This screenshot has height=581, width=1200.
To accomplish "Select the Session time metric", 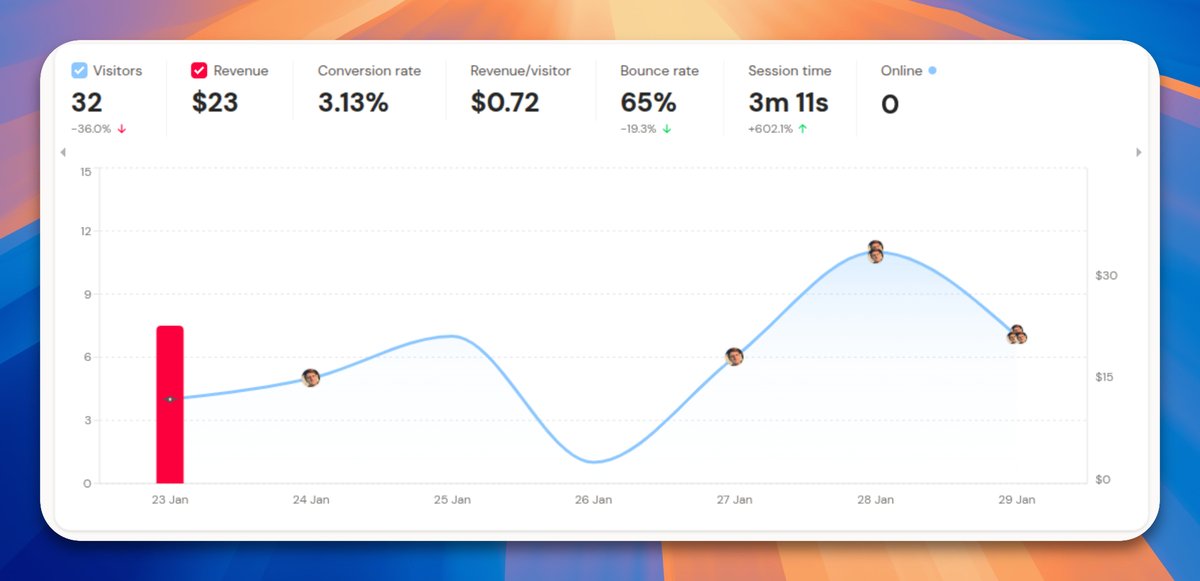I will tap(789, 98).
